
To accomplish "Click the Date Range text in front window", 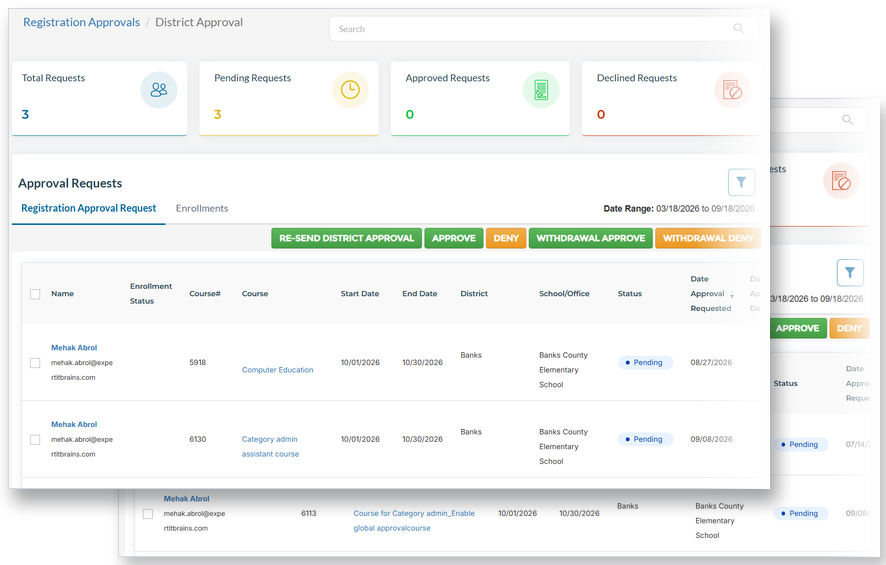I will 679,209.
